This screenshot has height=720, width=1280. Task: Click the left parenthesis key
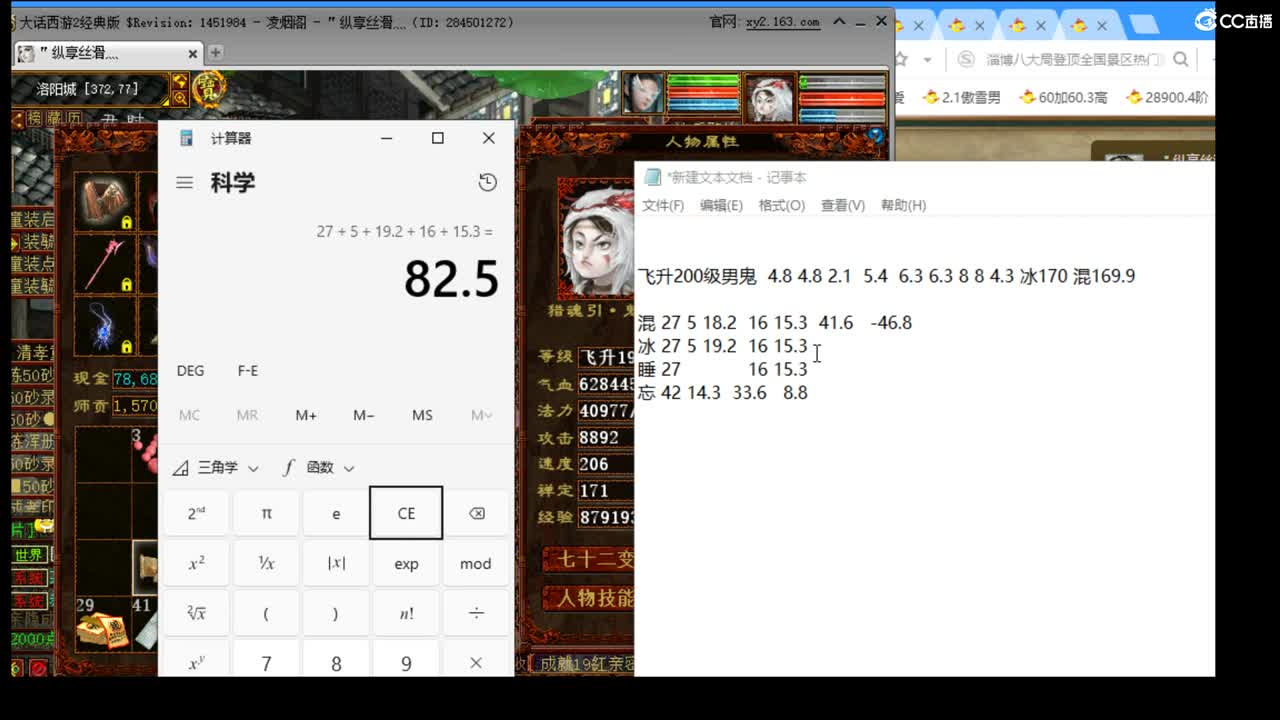tap(266, 613)
